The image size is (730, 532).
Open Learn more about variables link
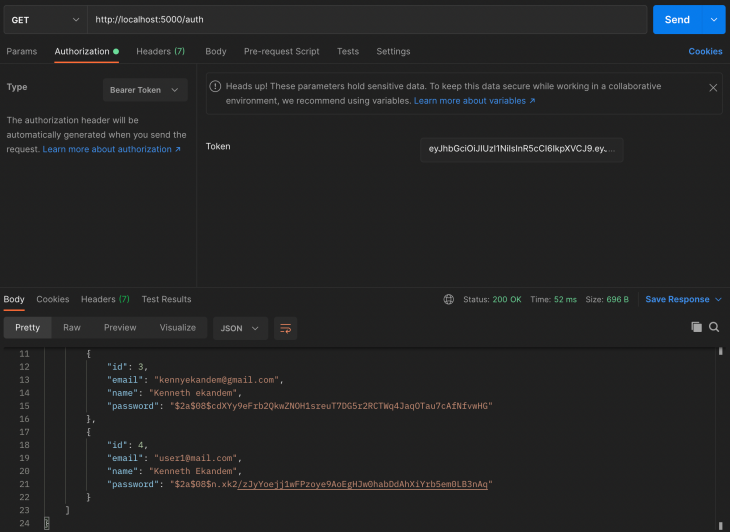tap(474, 101)
